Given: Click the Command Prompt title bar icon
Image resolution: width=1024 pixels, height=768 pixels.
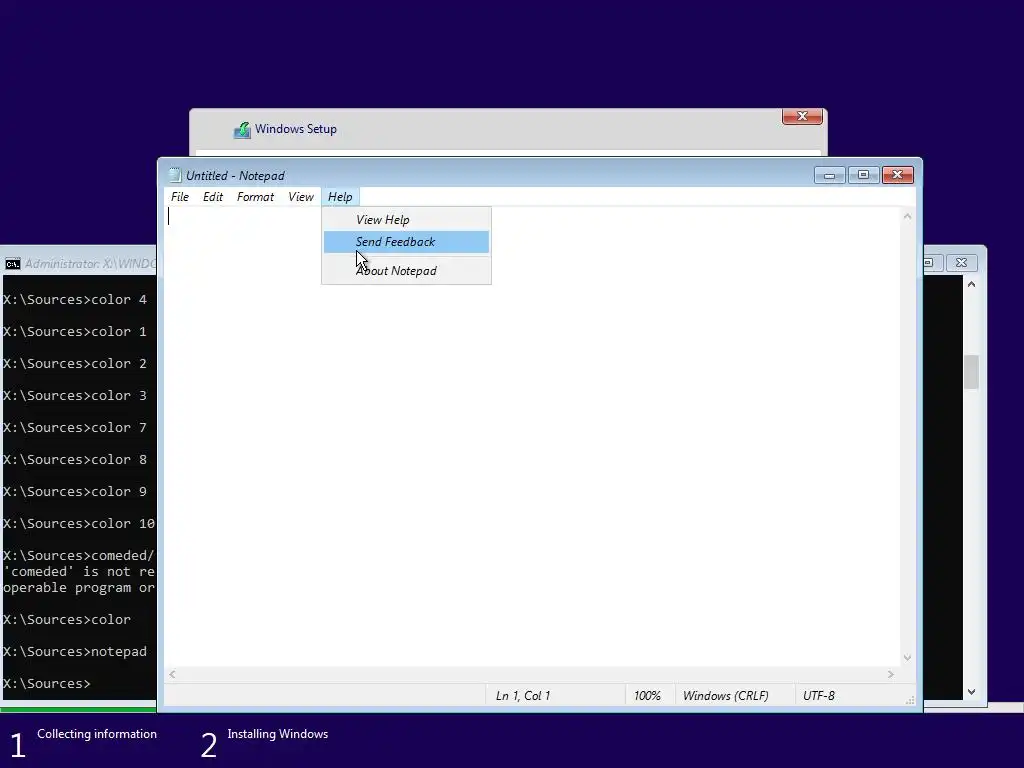Looking at the screenshot, I should pos(12,264).
